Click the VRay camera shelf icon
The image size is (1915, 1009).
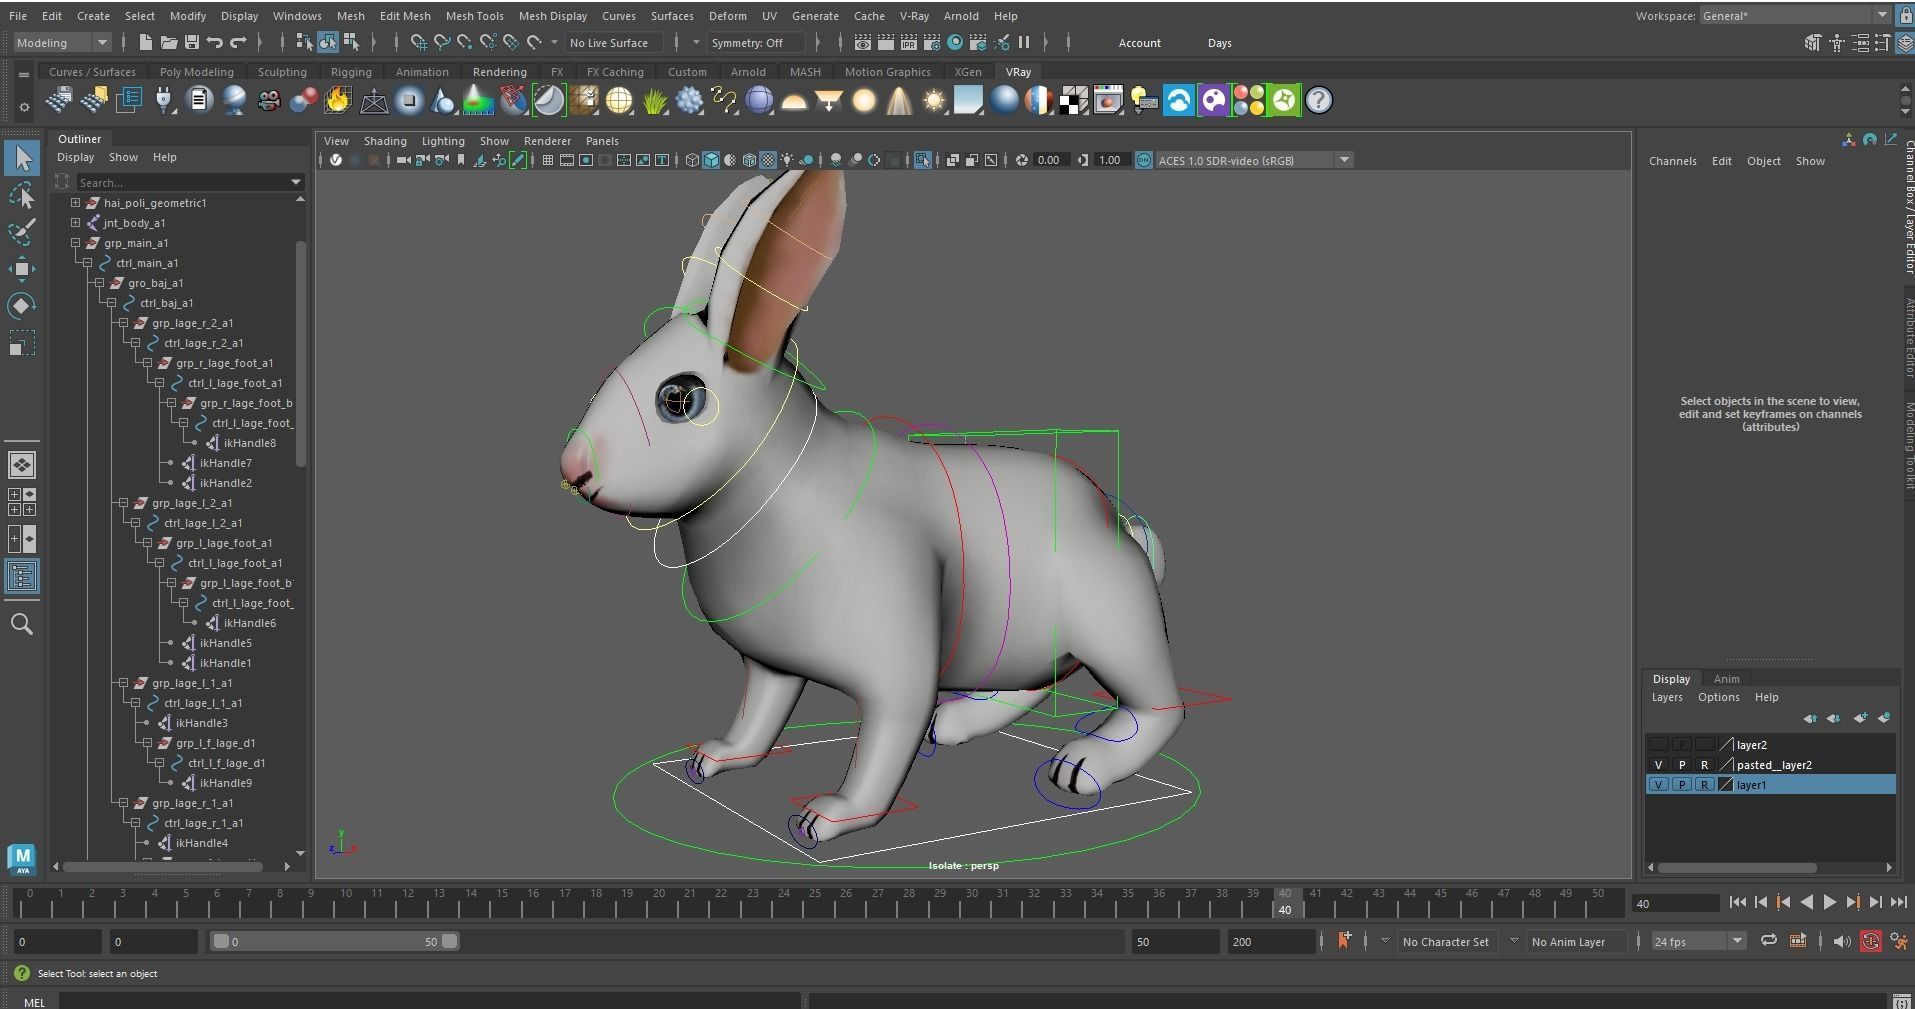[268, 100]
